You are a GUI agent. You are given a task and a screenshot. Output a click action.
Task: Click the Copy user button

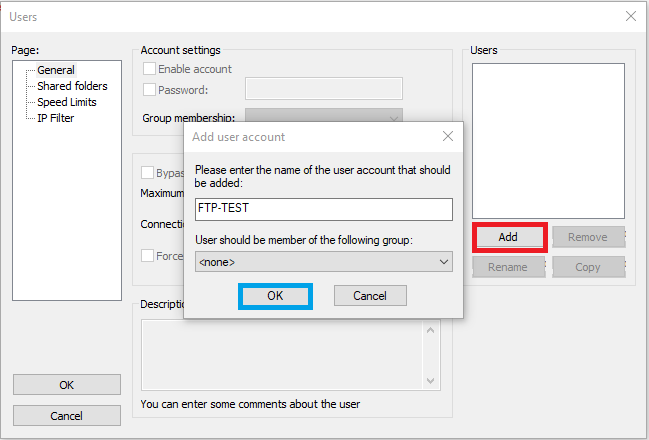coord(588,267)
